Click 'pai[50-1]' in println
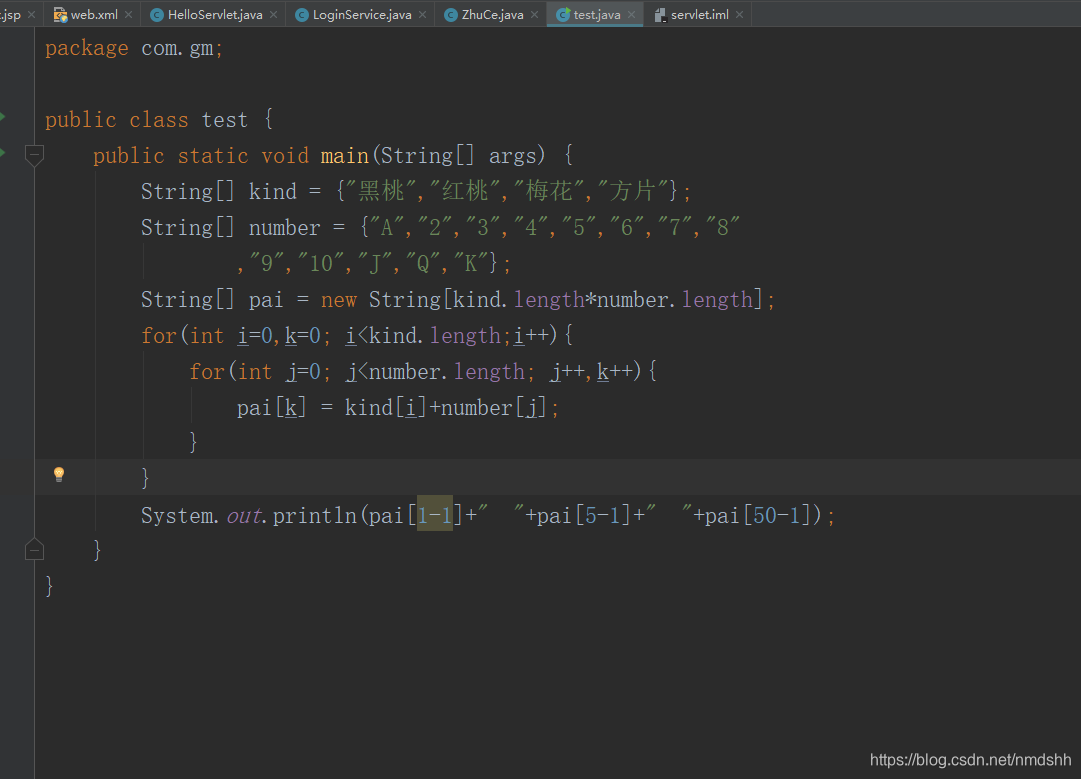This screenshot has width=1081, height=779. [758, 516]
